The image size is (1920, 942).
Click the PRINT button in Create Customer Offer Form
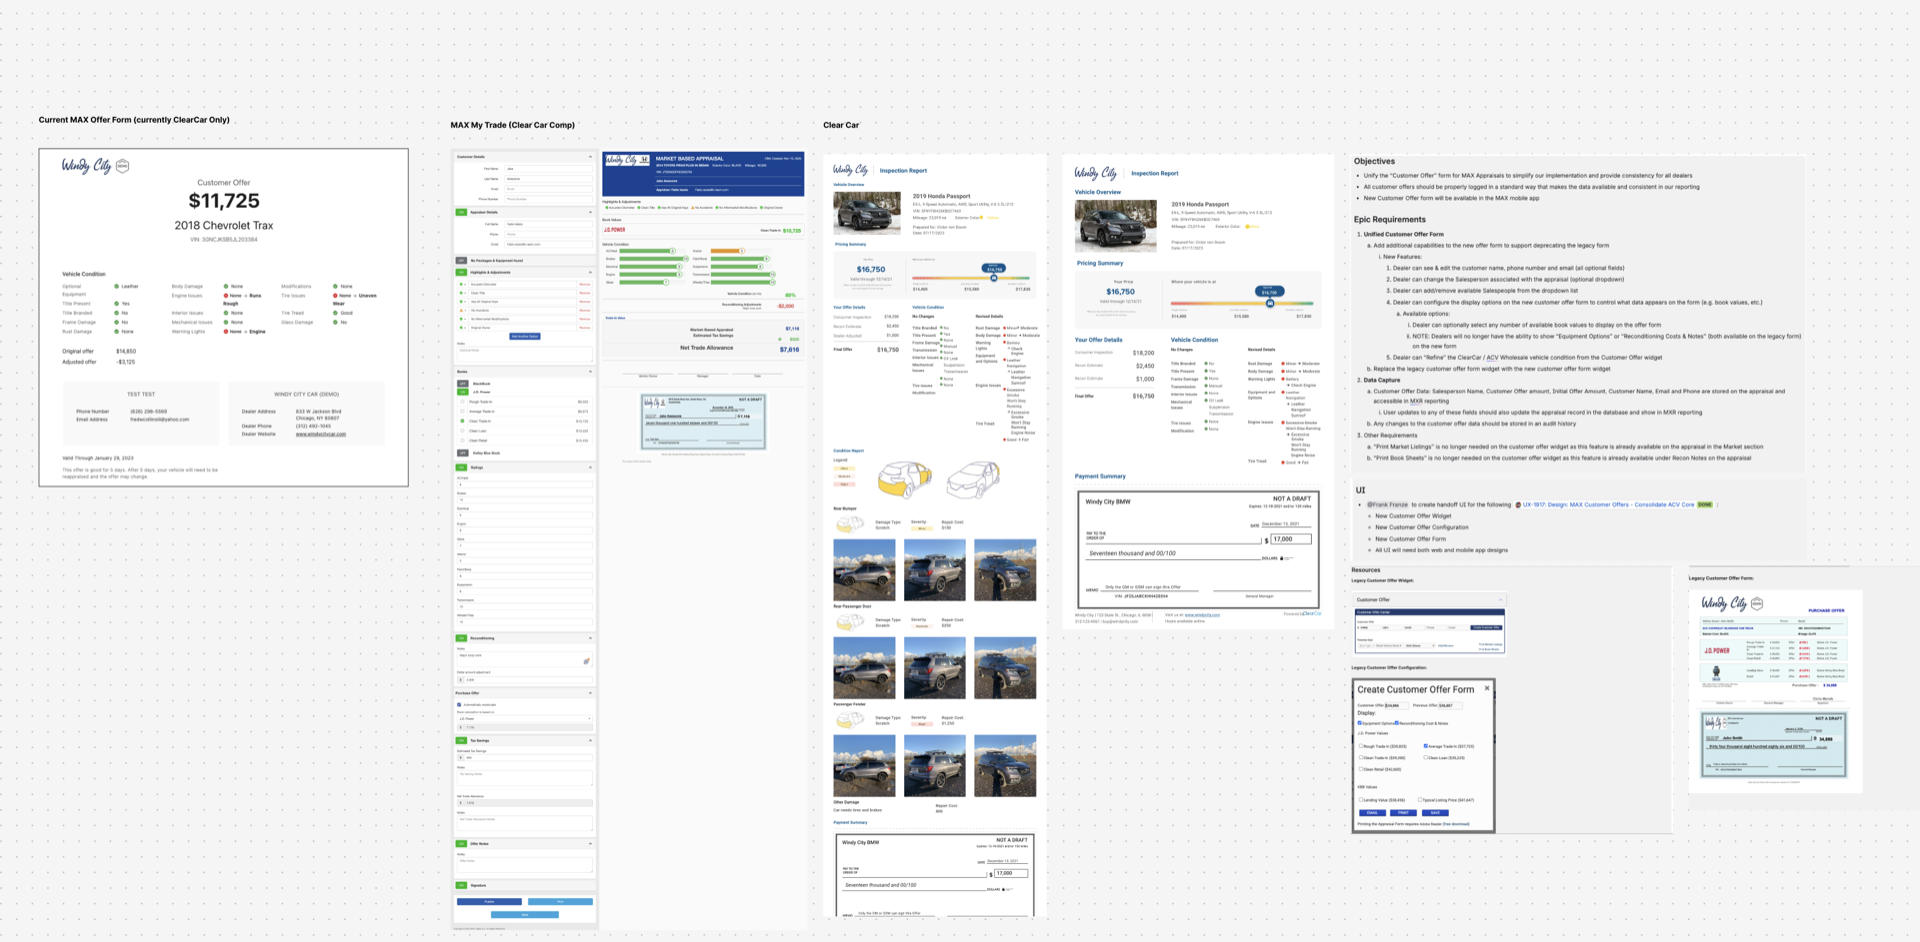pyautogui.click(x=1403, y=813)
